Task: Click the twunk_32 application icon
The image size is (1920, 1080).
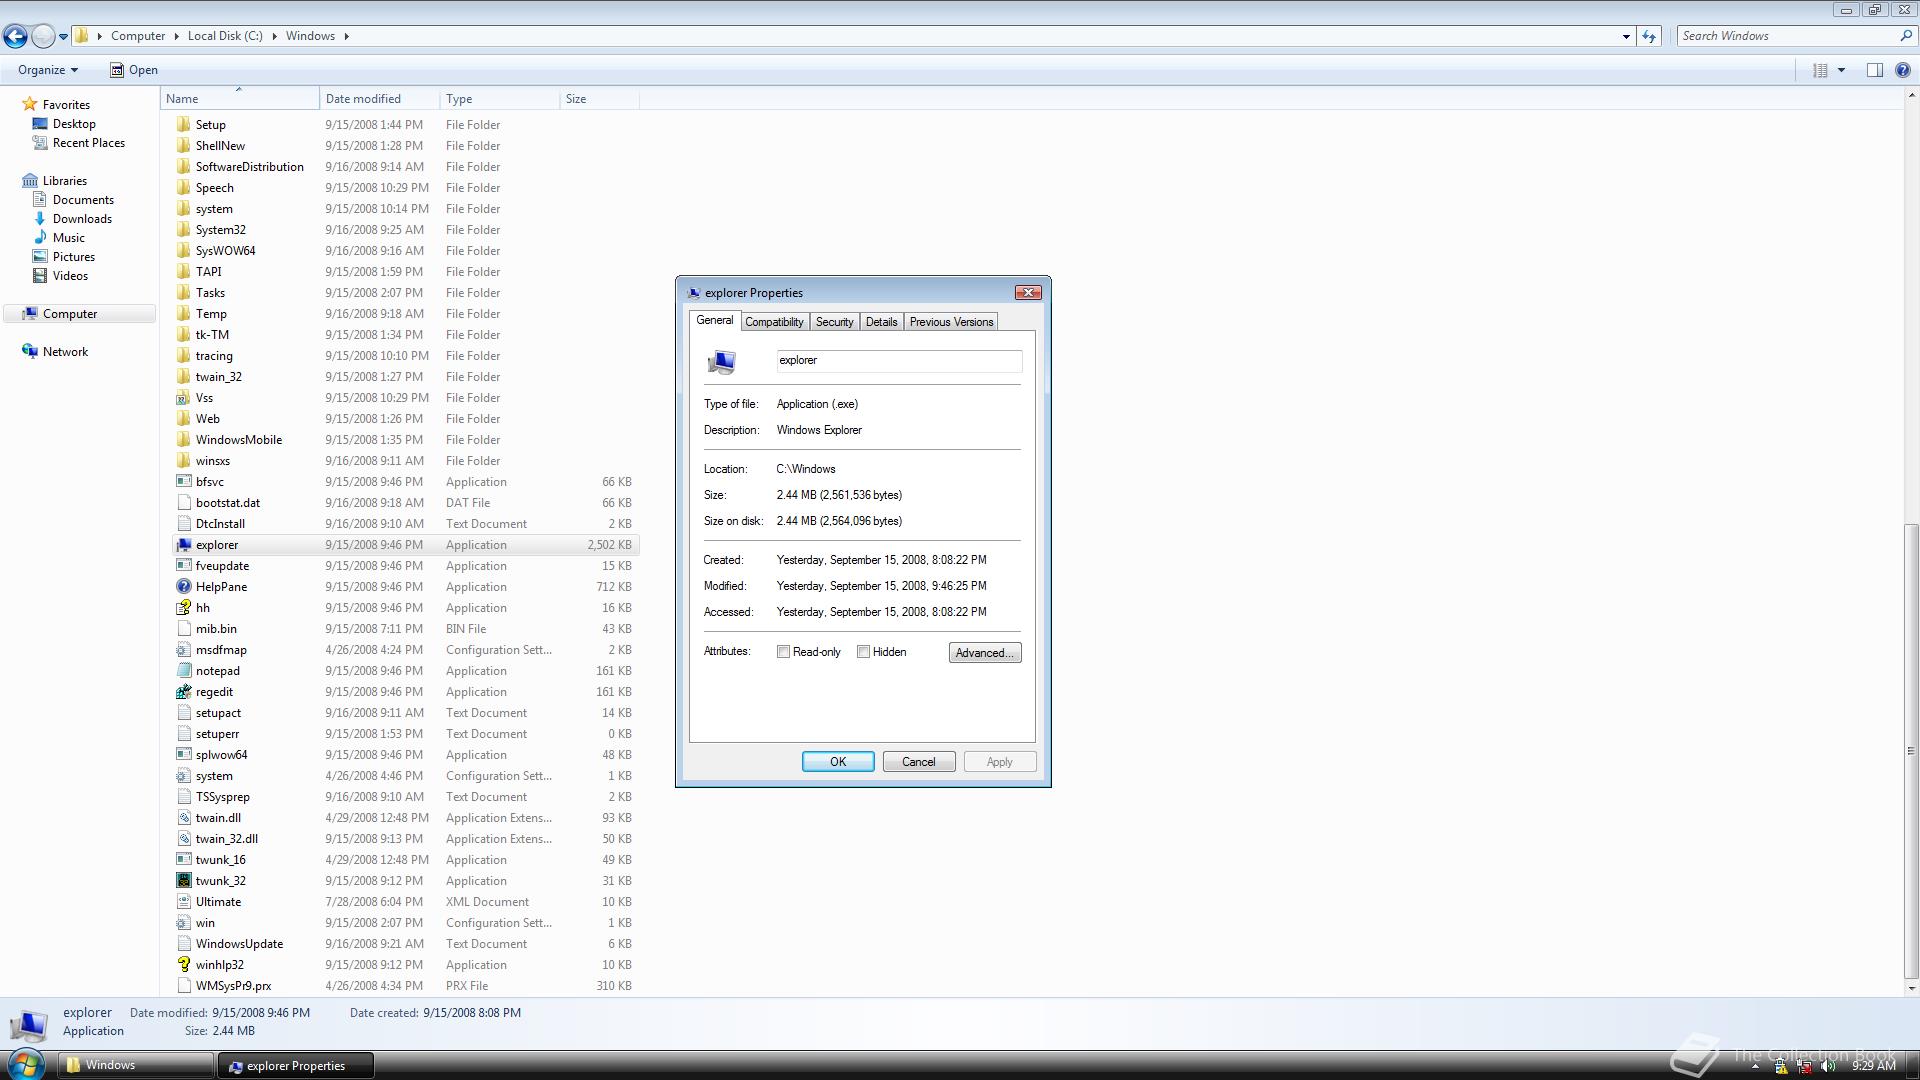Action: (x=183, y=881)
